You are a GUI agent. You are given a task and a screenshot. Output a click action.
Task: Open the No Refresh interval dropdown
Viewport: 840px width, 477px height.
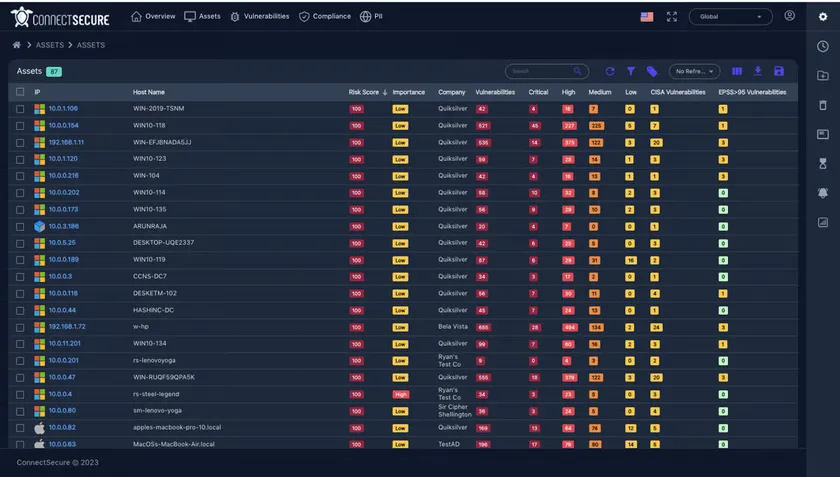694,71
